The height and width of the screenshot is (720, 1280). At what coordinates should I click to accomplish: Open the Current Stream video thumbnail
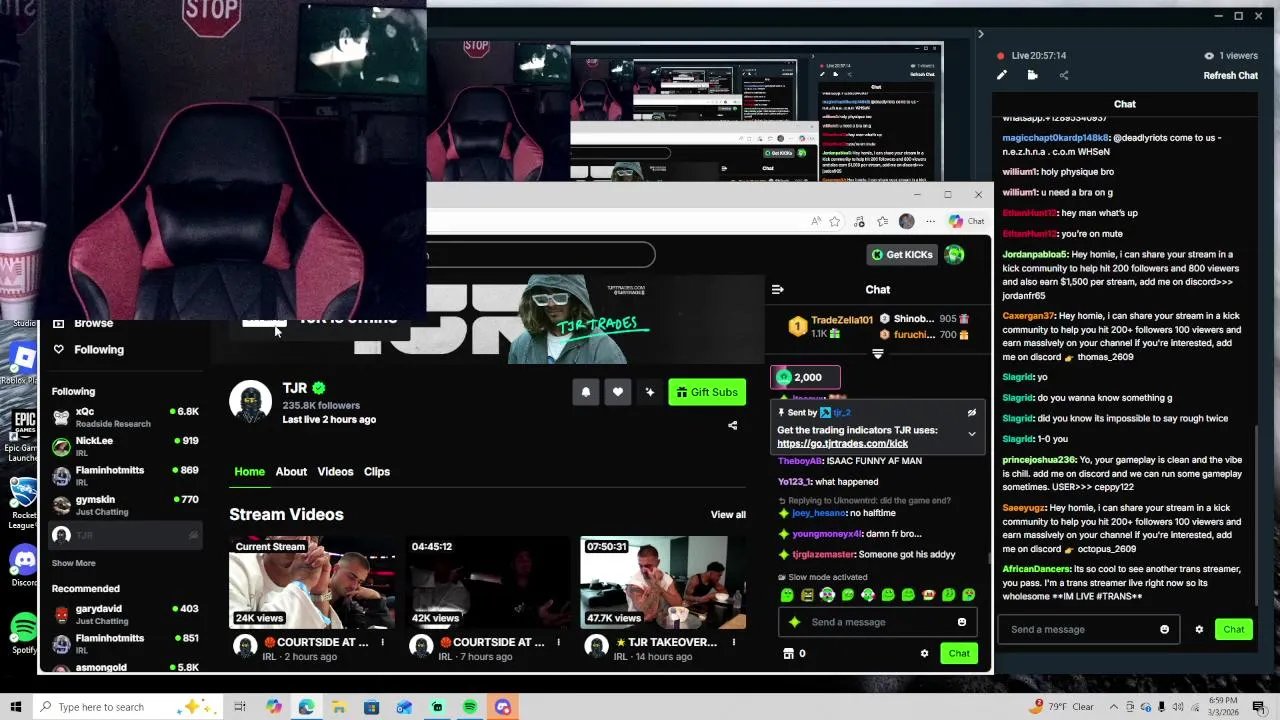click(312, 583)
